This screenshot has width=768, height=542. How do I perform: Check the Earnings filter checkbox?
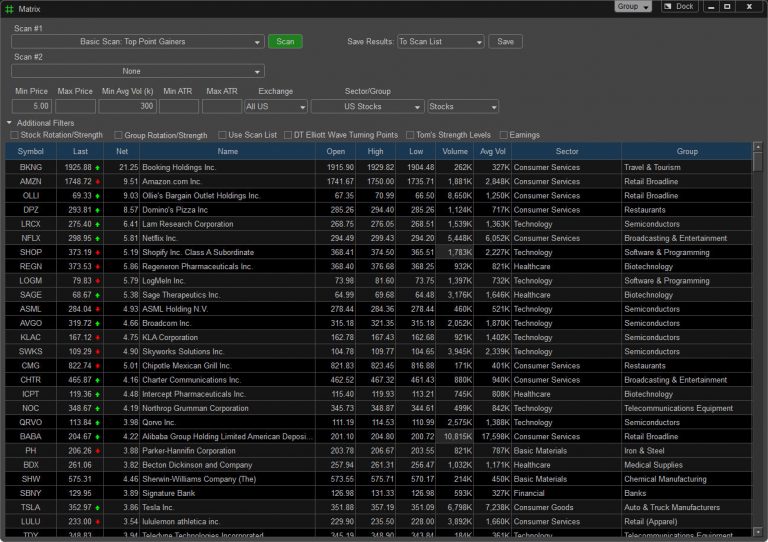pyautogui.click(x=503, y=135)
